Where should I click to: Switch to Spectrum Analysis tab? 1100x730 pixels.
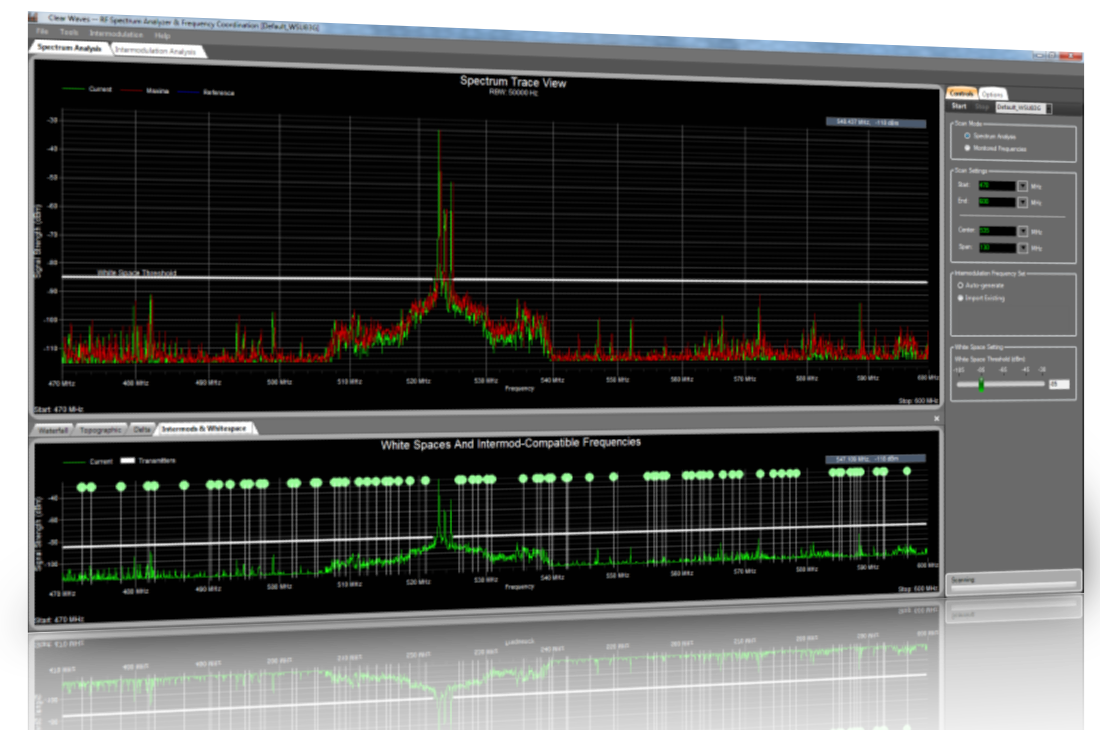pyautogui.click(x=69, y=48)
